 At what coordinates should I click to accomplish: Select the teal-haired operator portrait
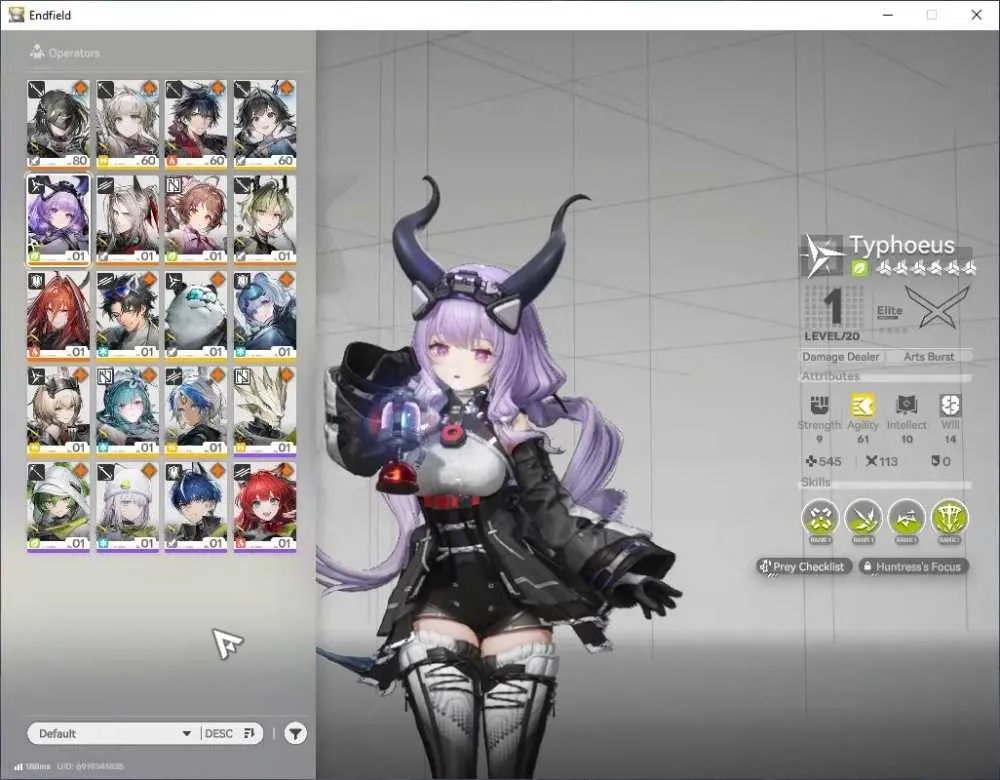(127, 411)
